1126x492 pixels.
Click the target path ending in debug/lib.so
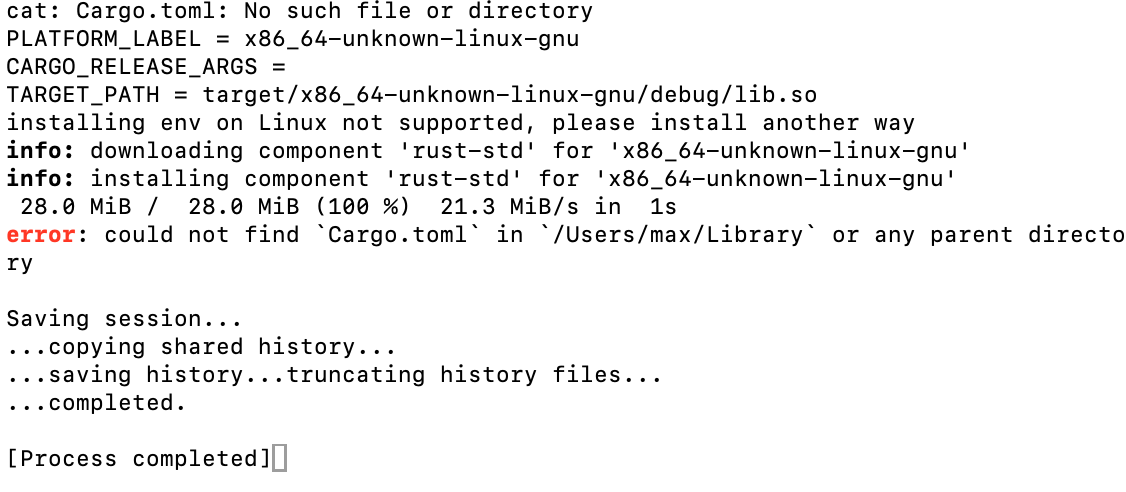point(510,96)
